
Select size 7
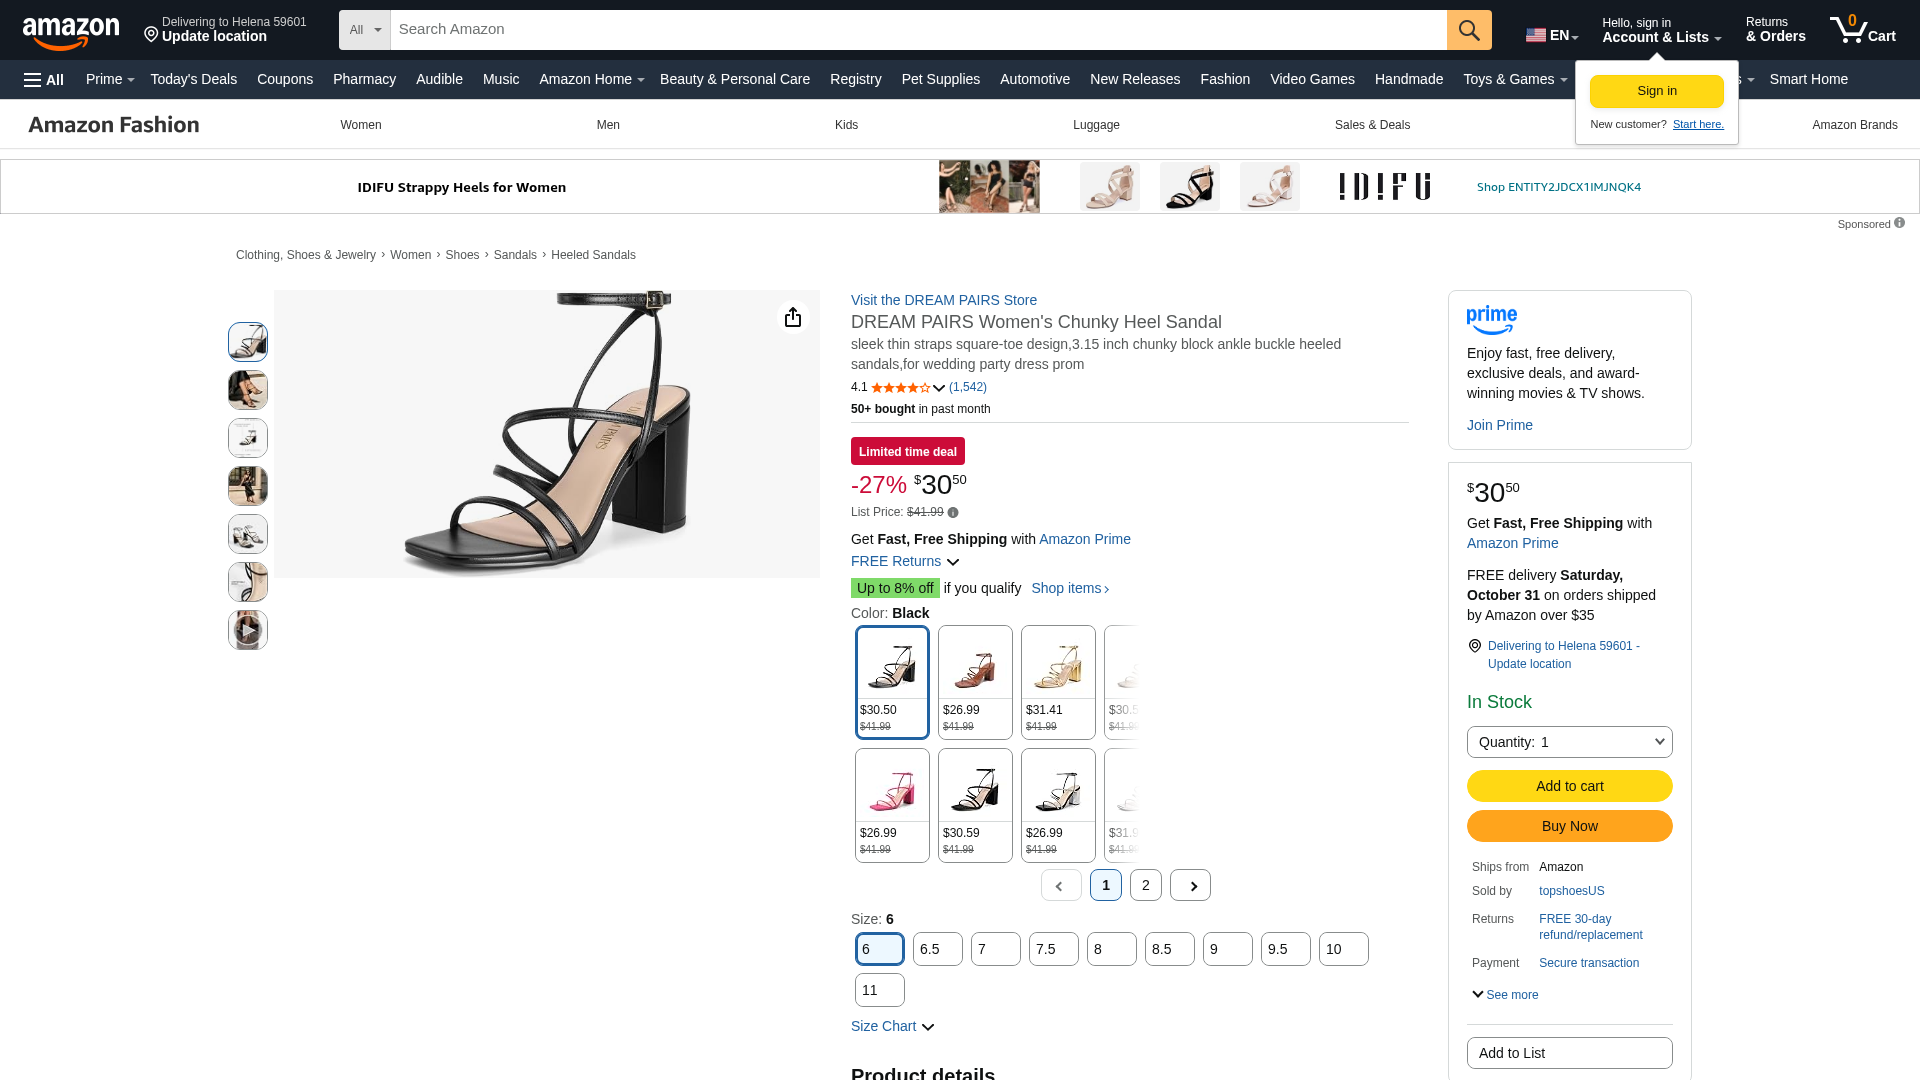995,949
